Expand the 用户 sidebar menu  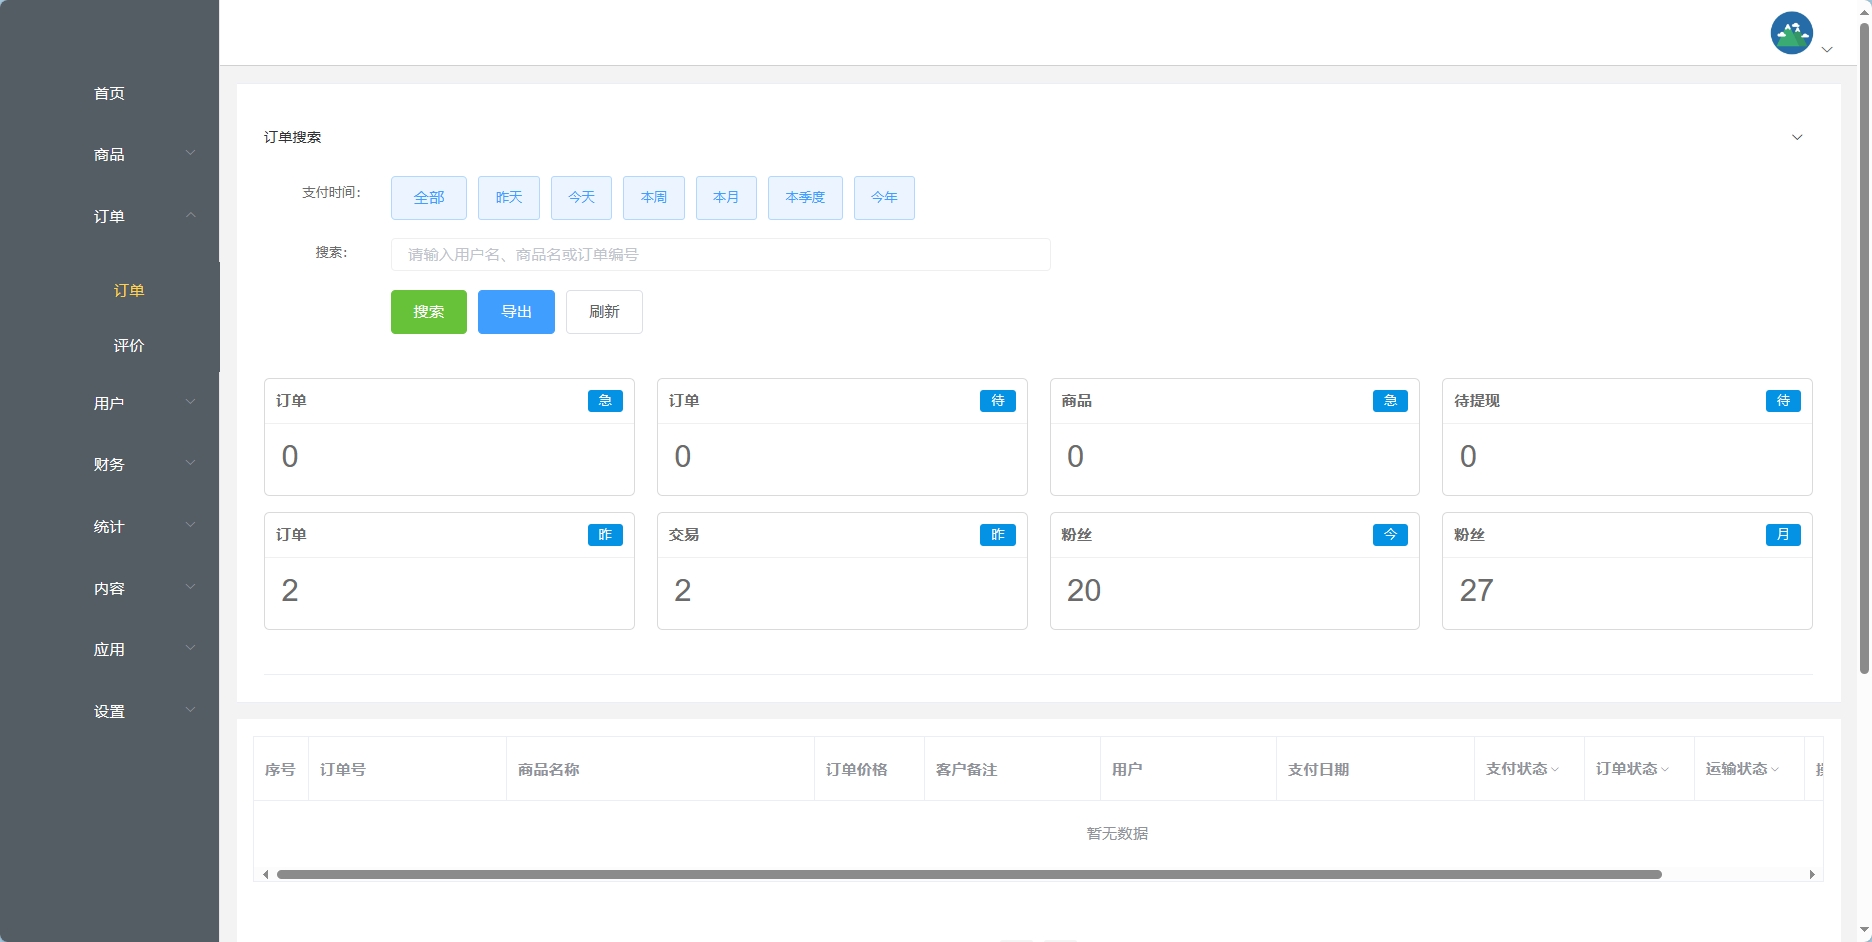(109, 403)
